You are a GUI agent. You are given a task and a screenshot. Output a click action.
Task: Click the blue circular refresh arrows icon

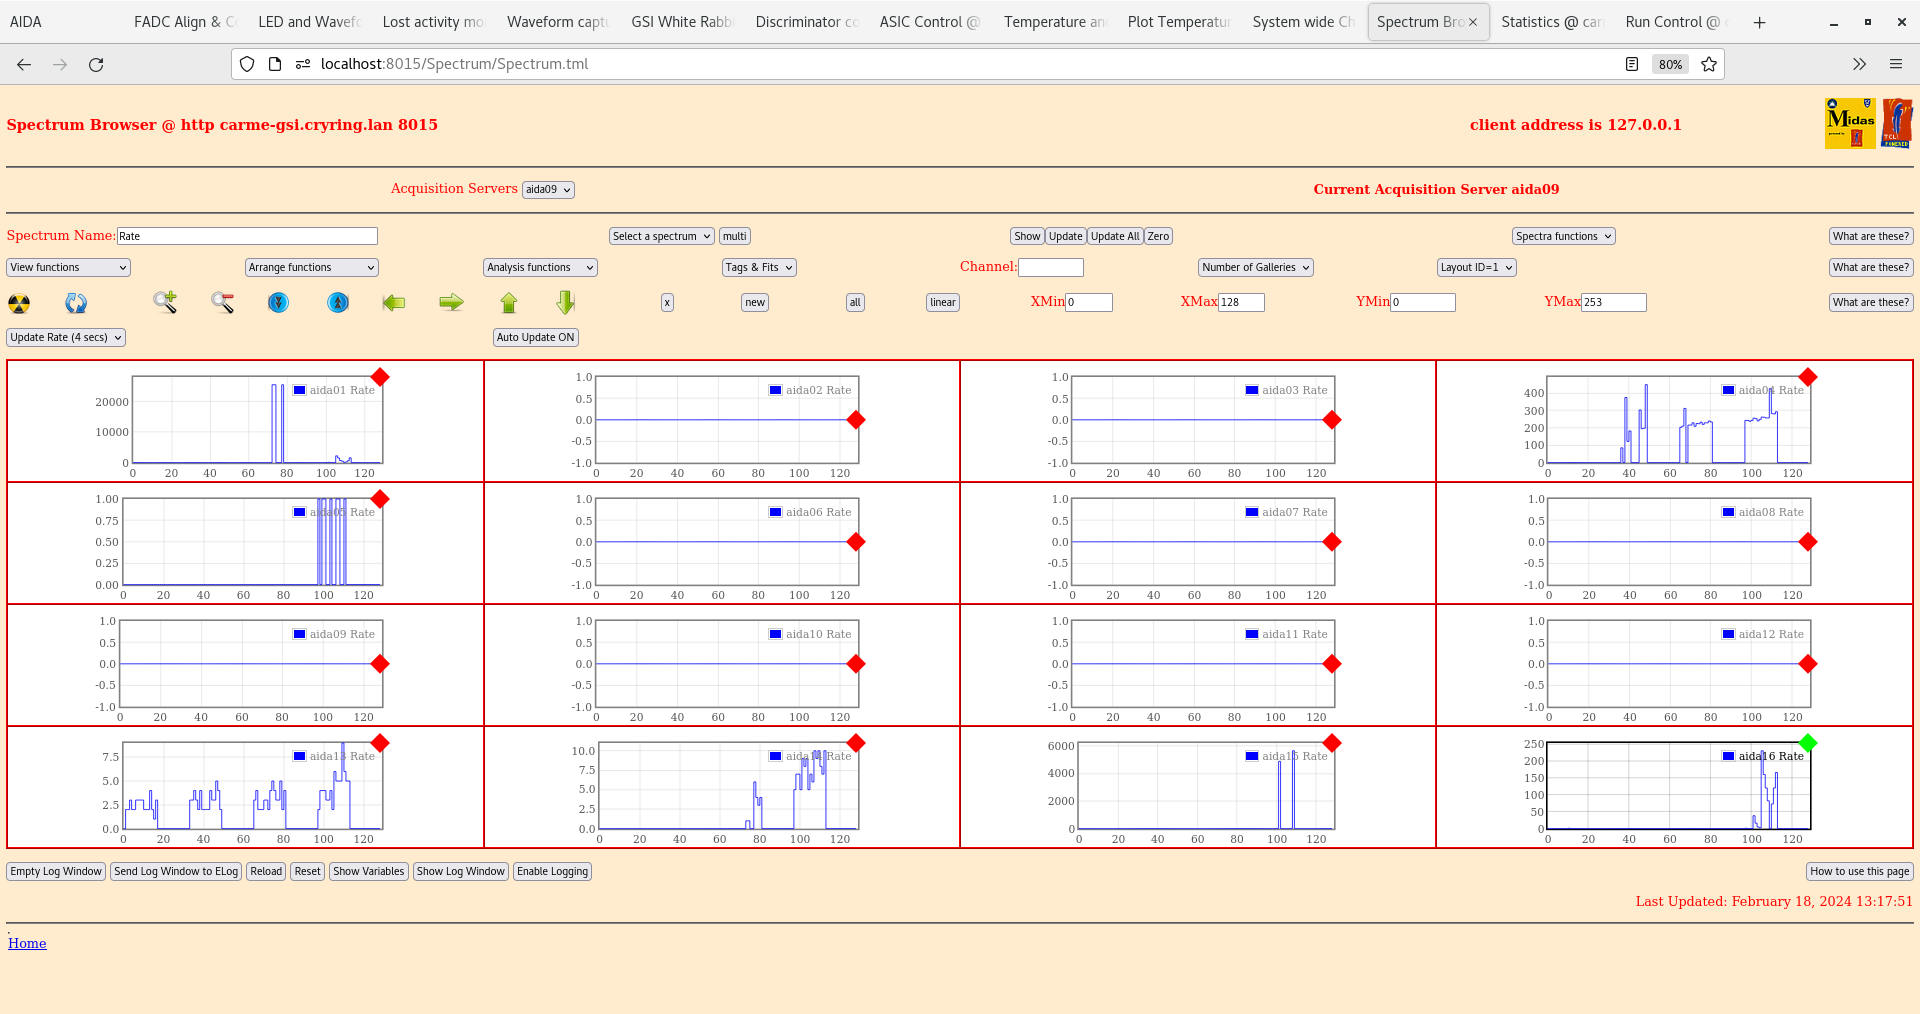76,303
